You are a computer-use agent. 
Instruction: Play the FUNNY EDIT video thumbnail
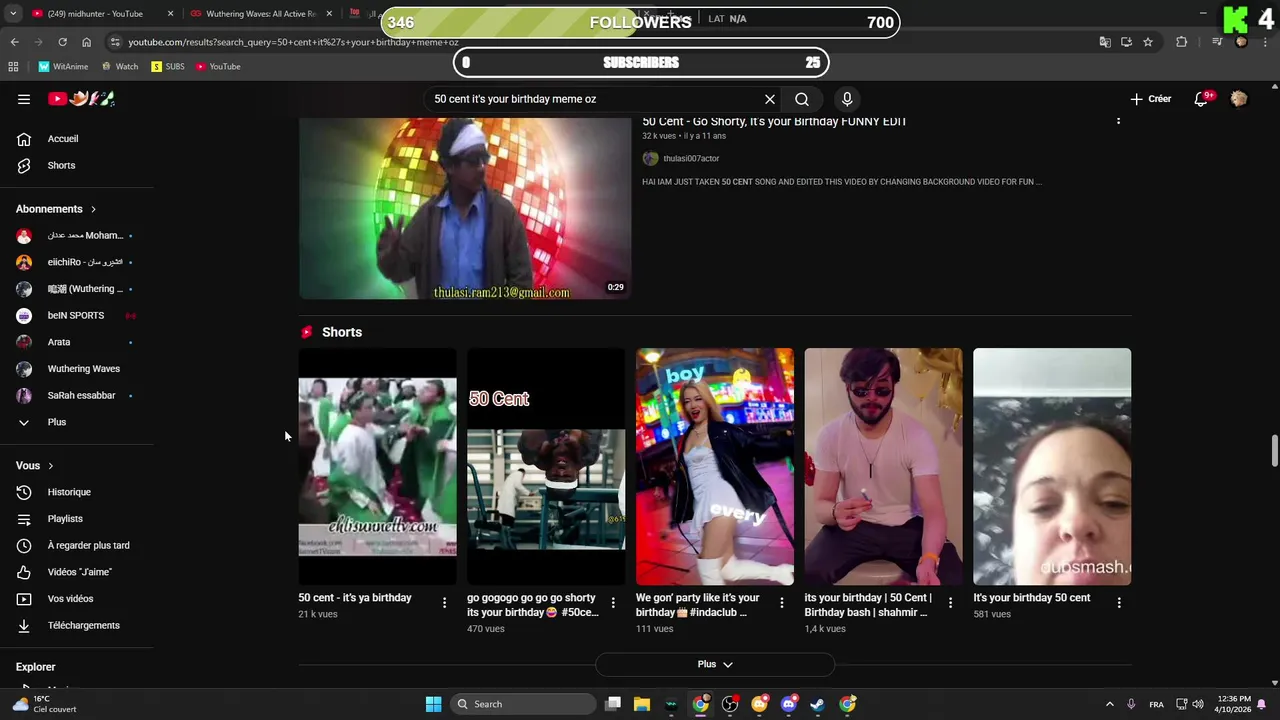465,208
